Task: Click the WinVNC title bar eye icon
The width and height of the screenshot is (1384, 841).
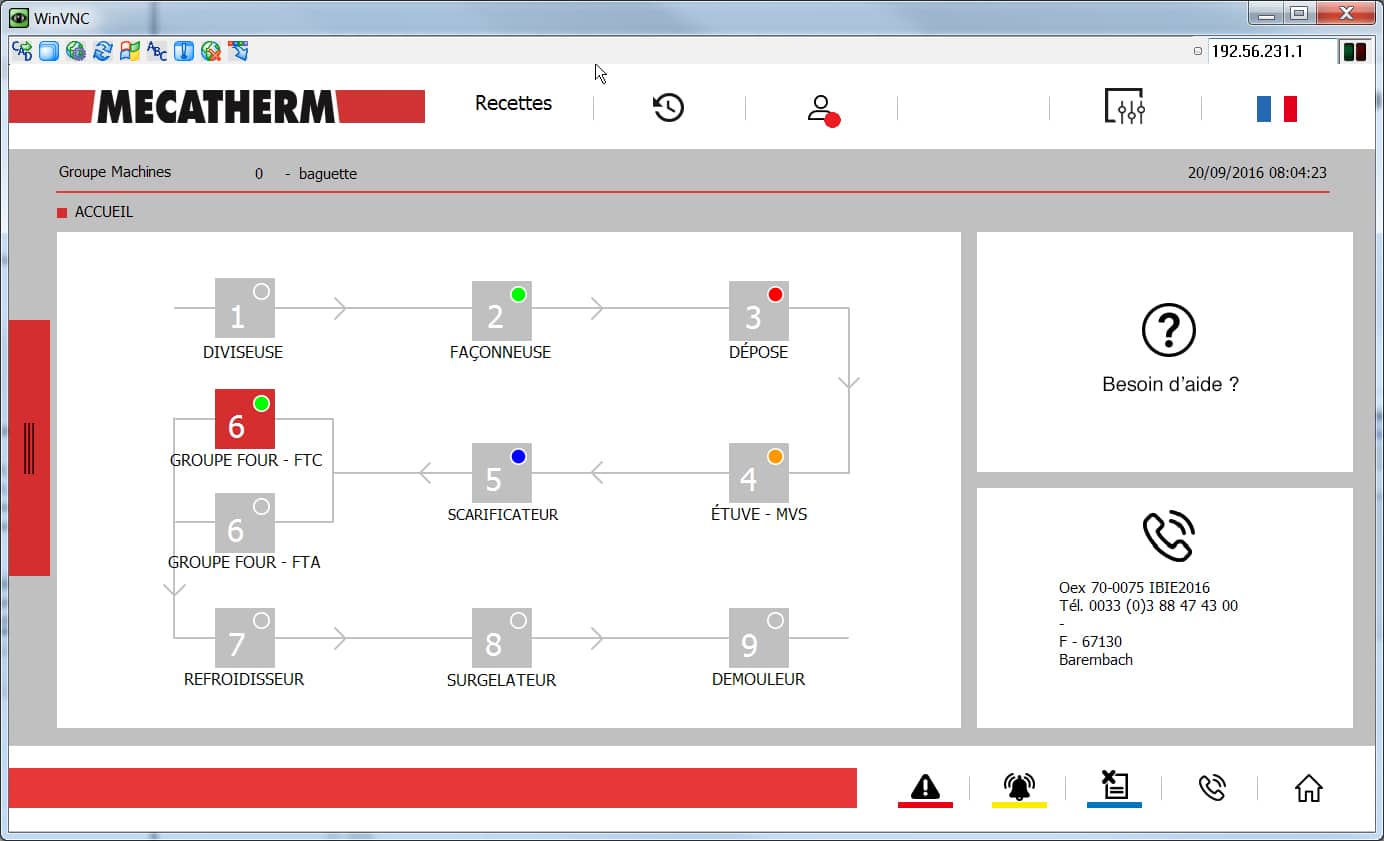Action: [19, 18]
